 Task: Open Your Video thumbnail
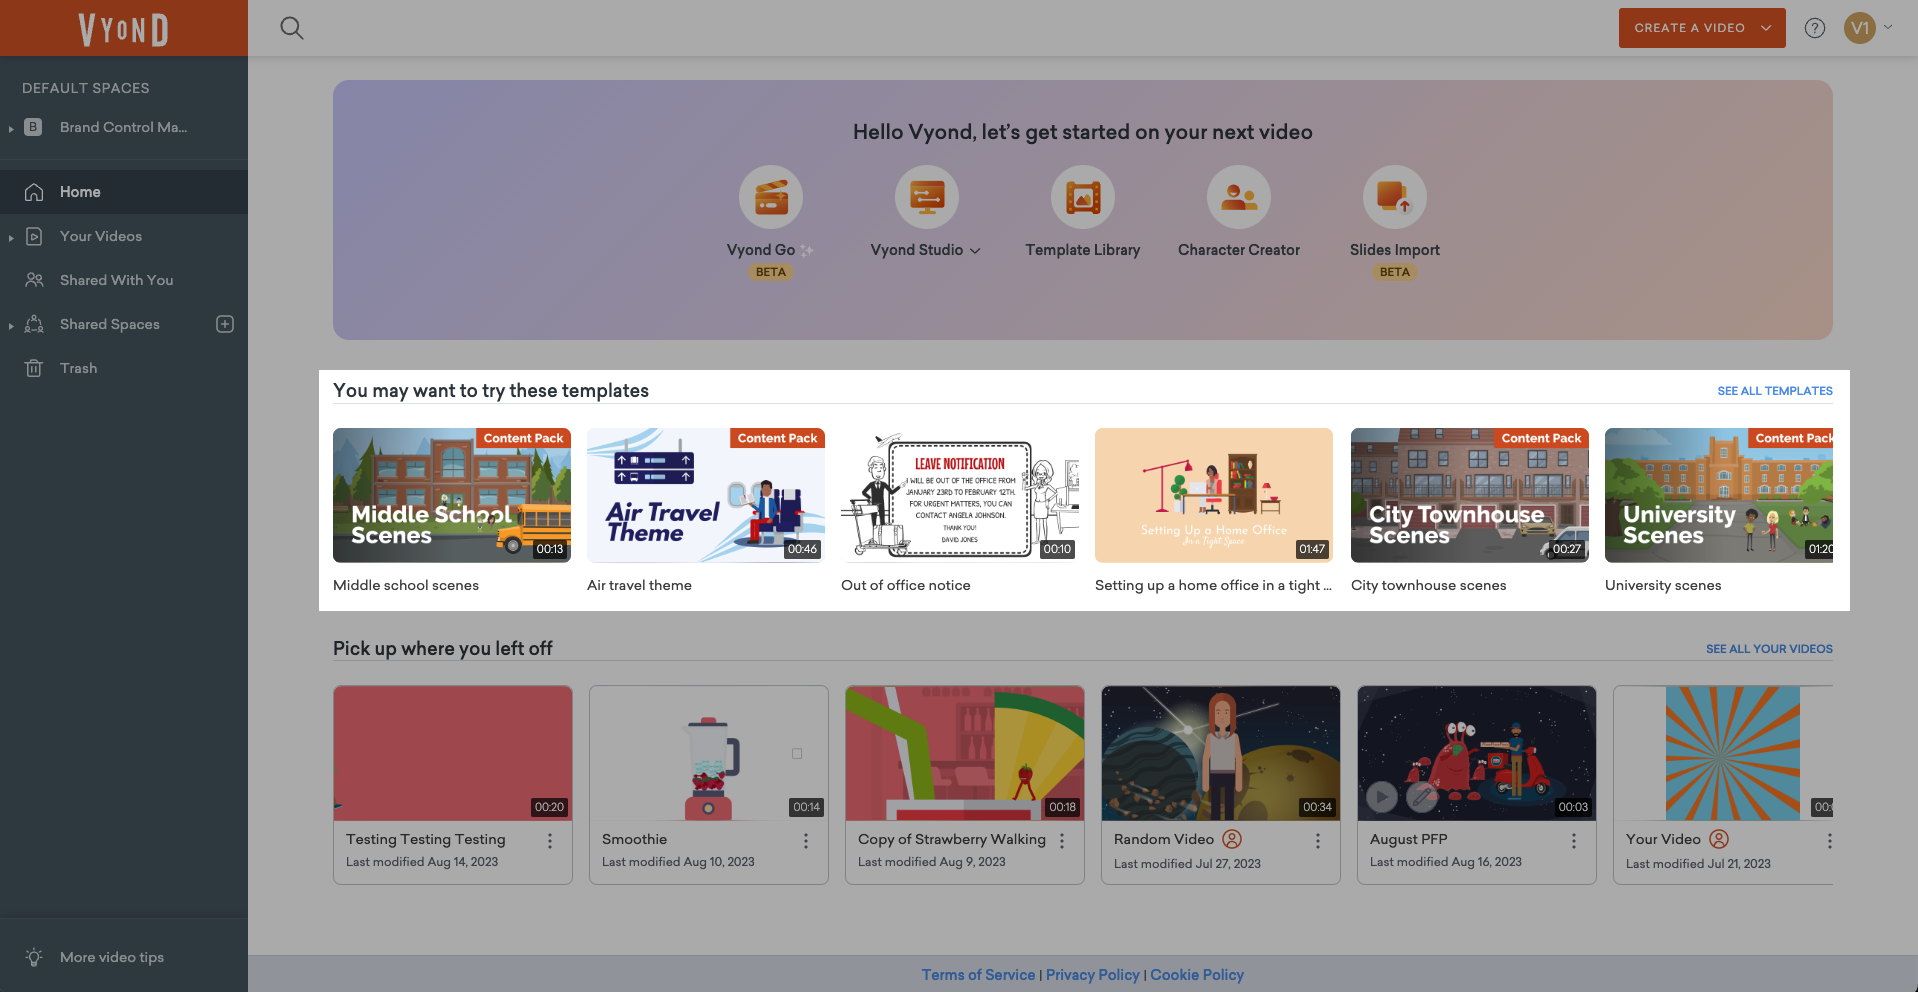[1723, 753]
